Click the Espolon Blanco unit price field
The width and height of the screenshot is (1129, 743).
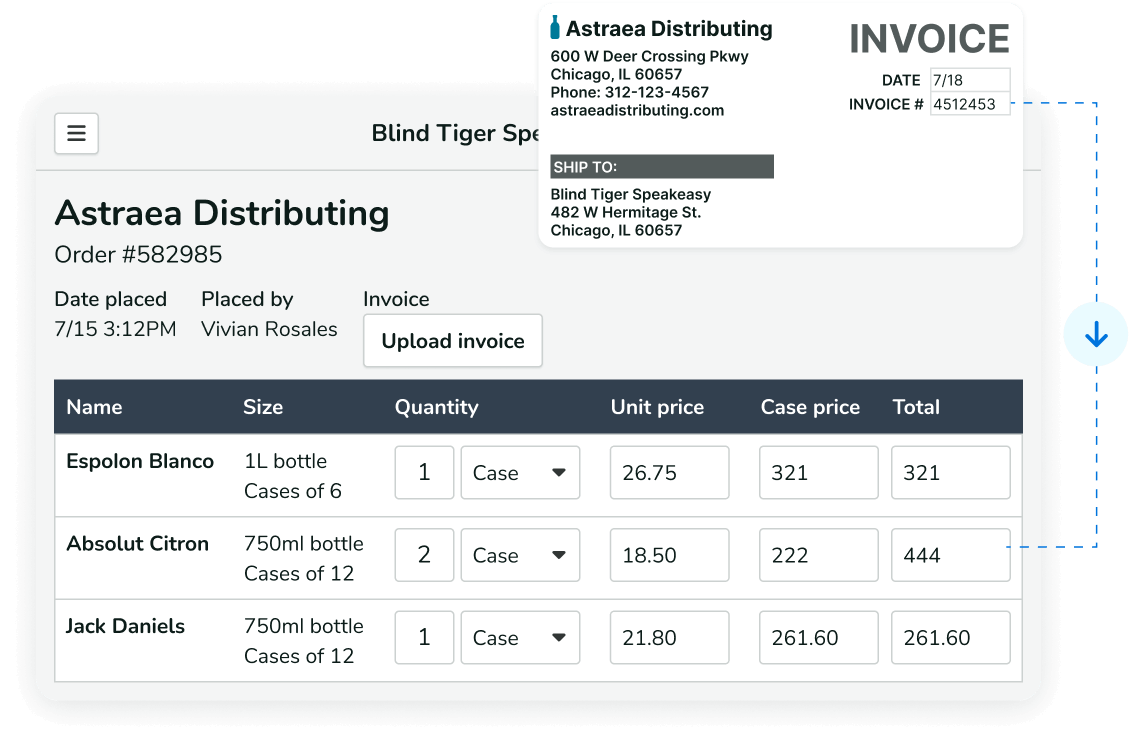(x=669, y=472)
